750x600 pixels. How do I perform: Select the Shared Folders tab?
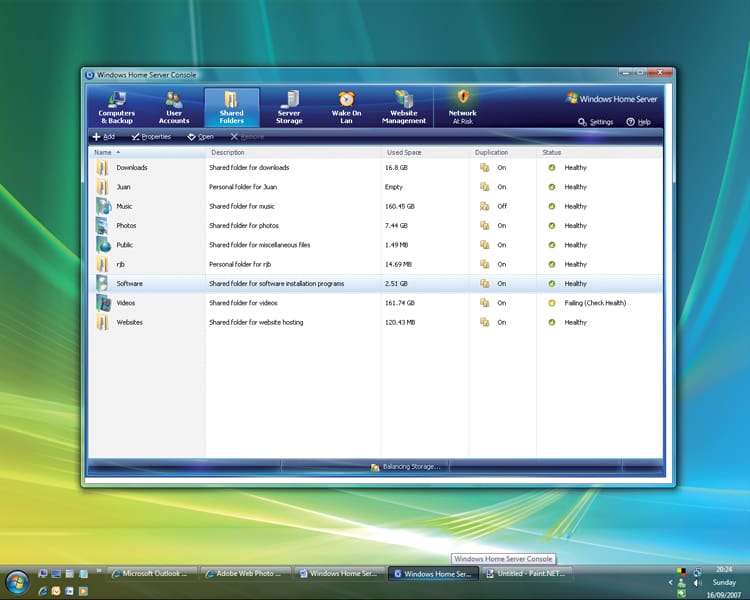232,108
